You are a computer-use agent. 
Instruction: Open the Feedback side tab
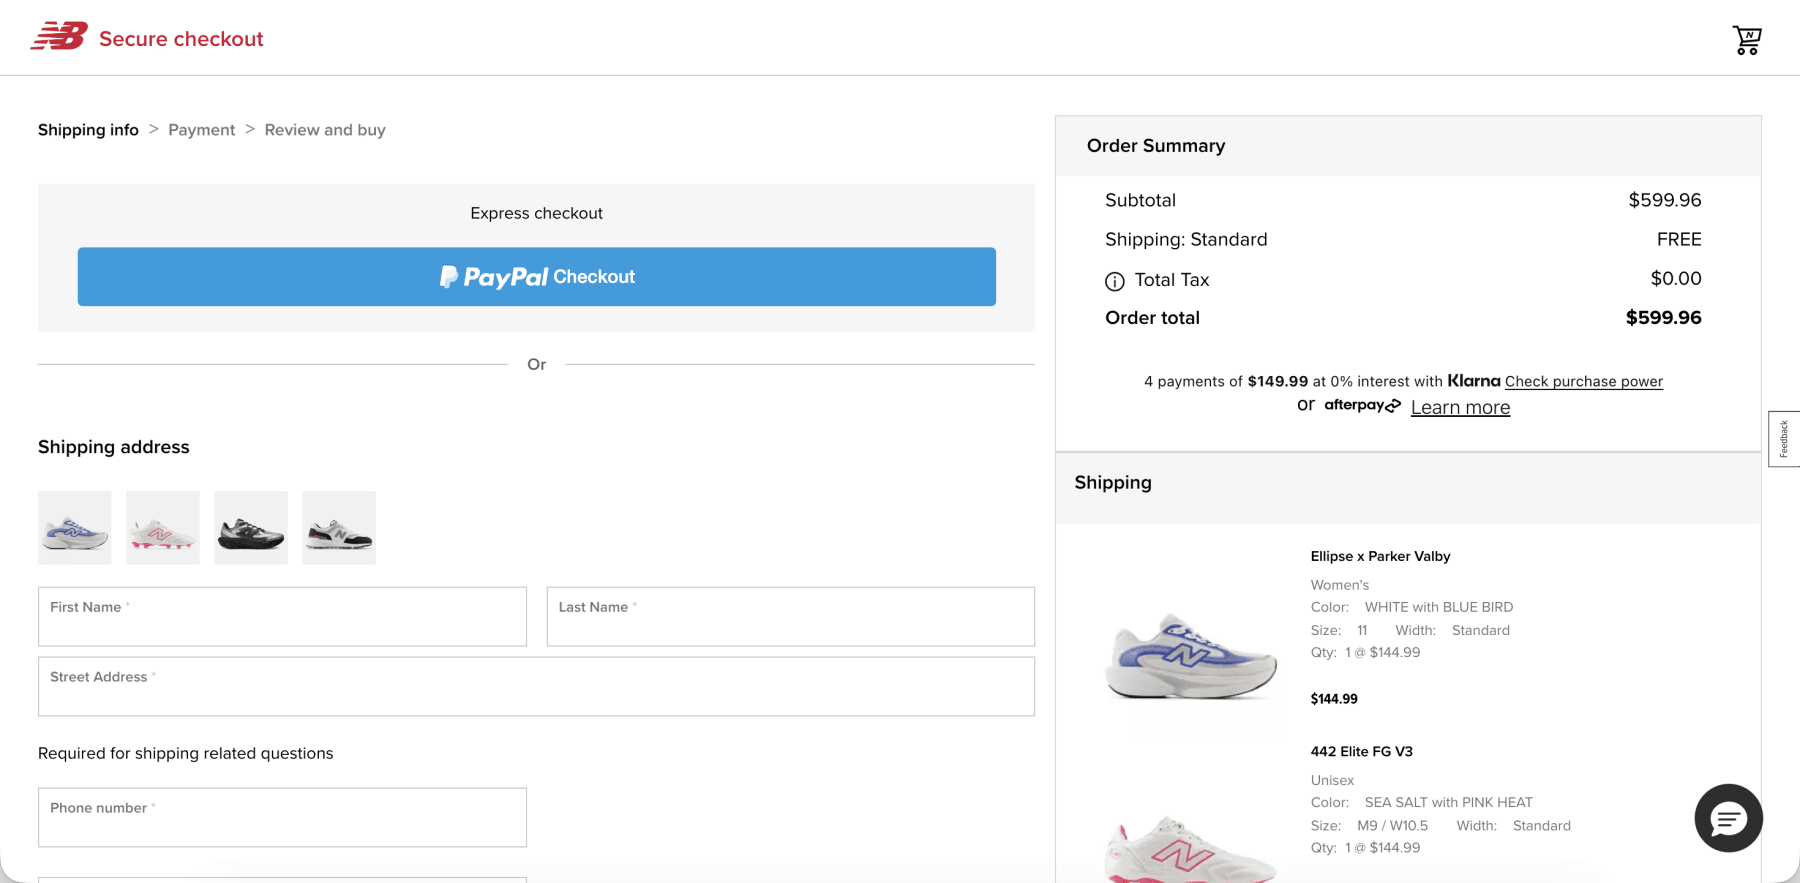point(1784,439)
